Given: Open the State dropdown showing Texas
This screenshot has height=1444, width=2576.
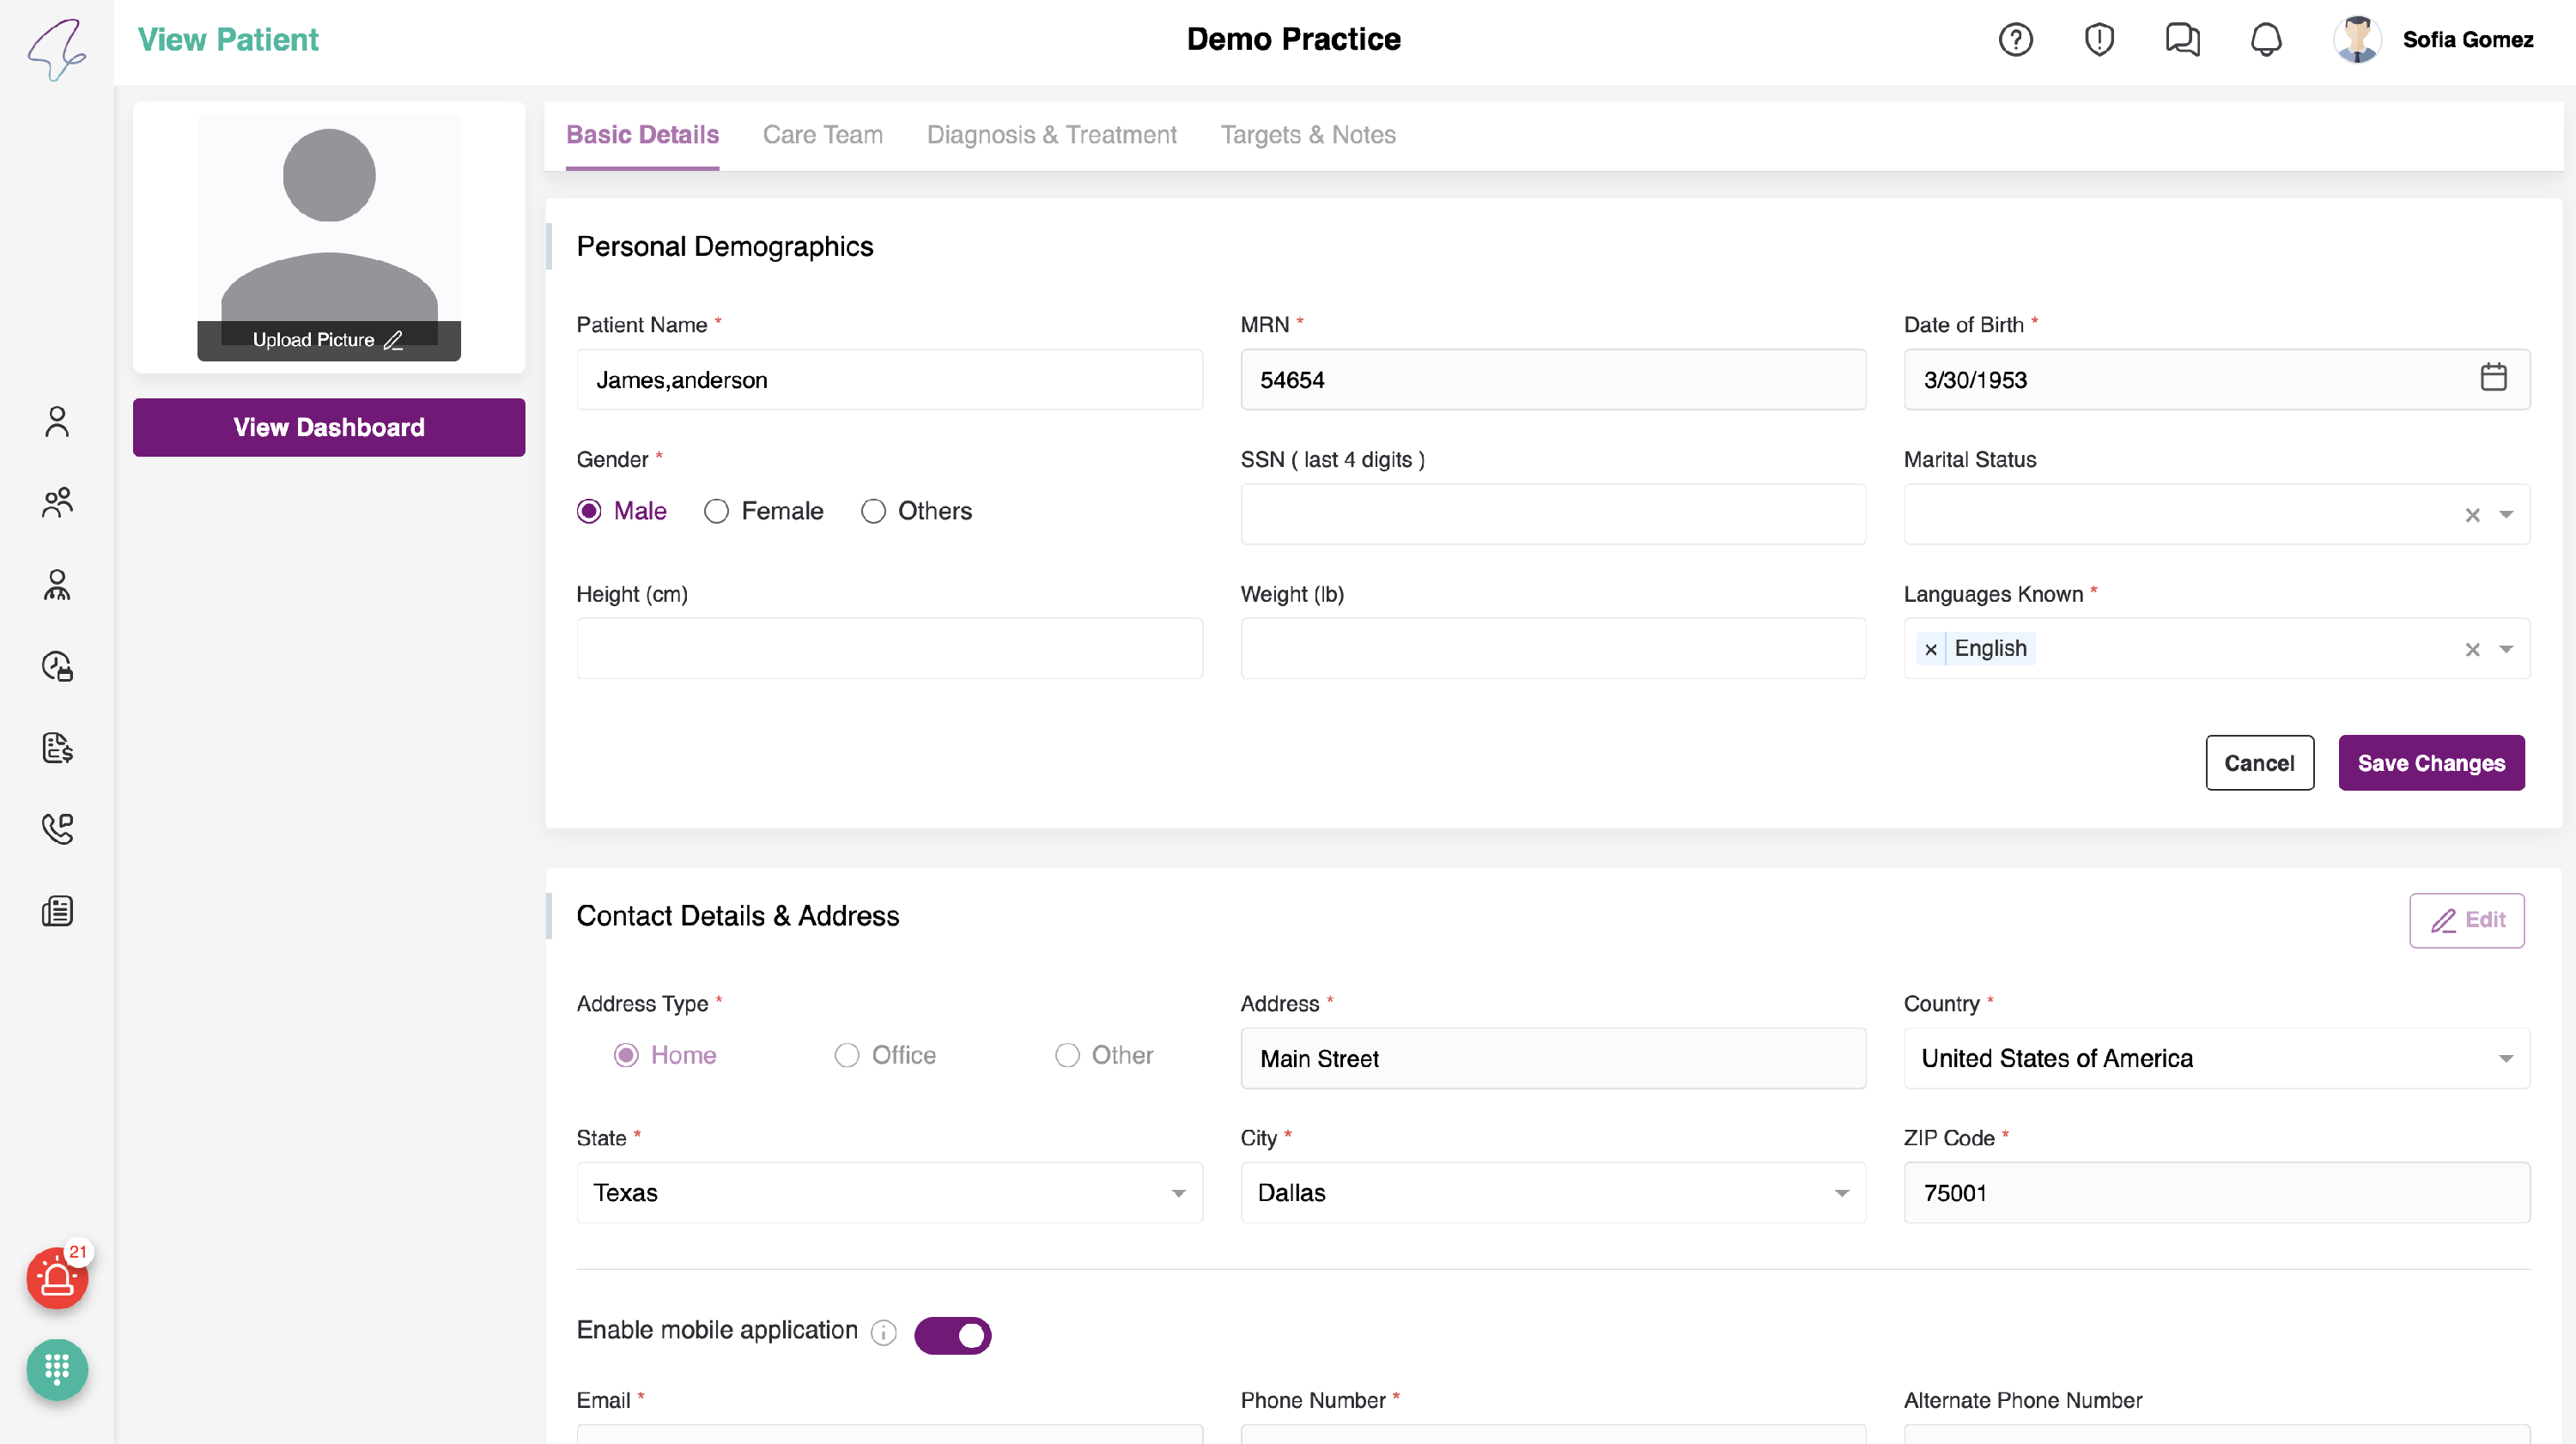Looking at the screenshot, I should pyautogui.click(x=888, y=1192).
